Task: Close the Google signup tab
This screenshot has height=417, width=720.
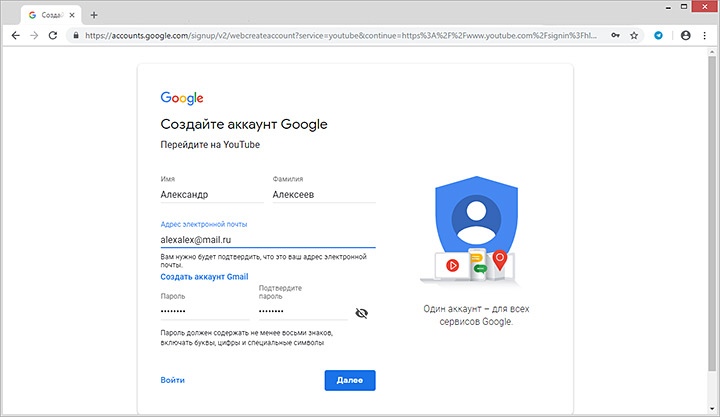Action: click(72, 15)
